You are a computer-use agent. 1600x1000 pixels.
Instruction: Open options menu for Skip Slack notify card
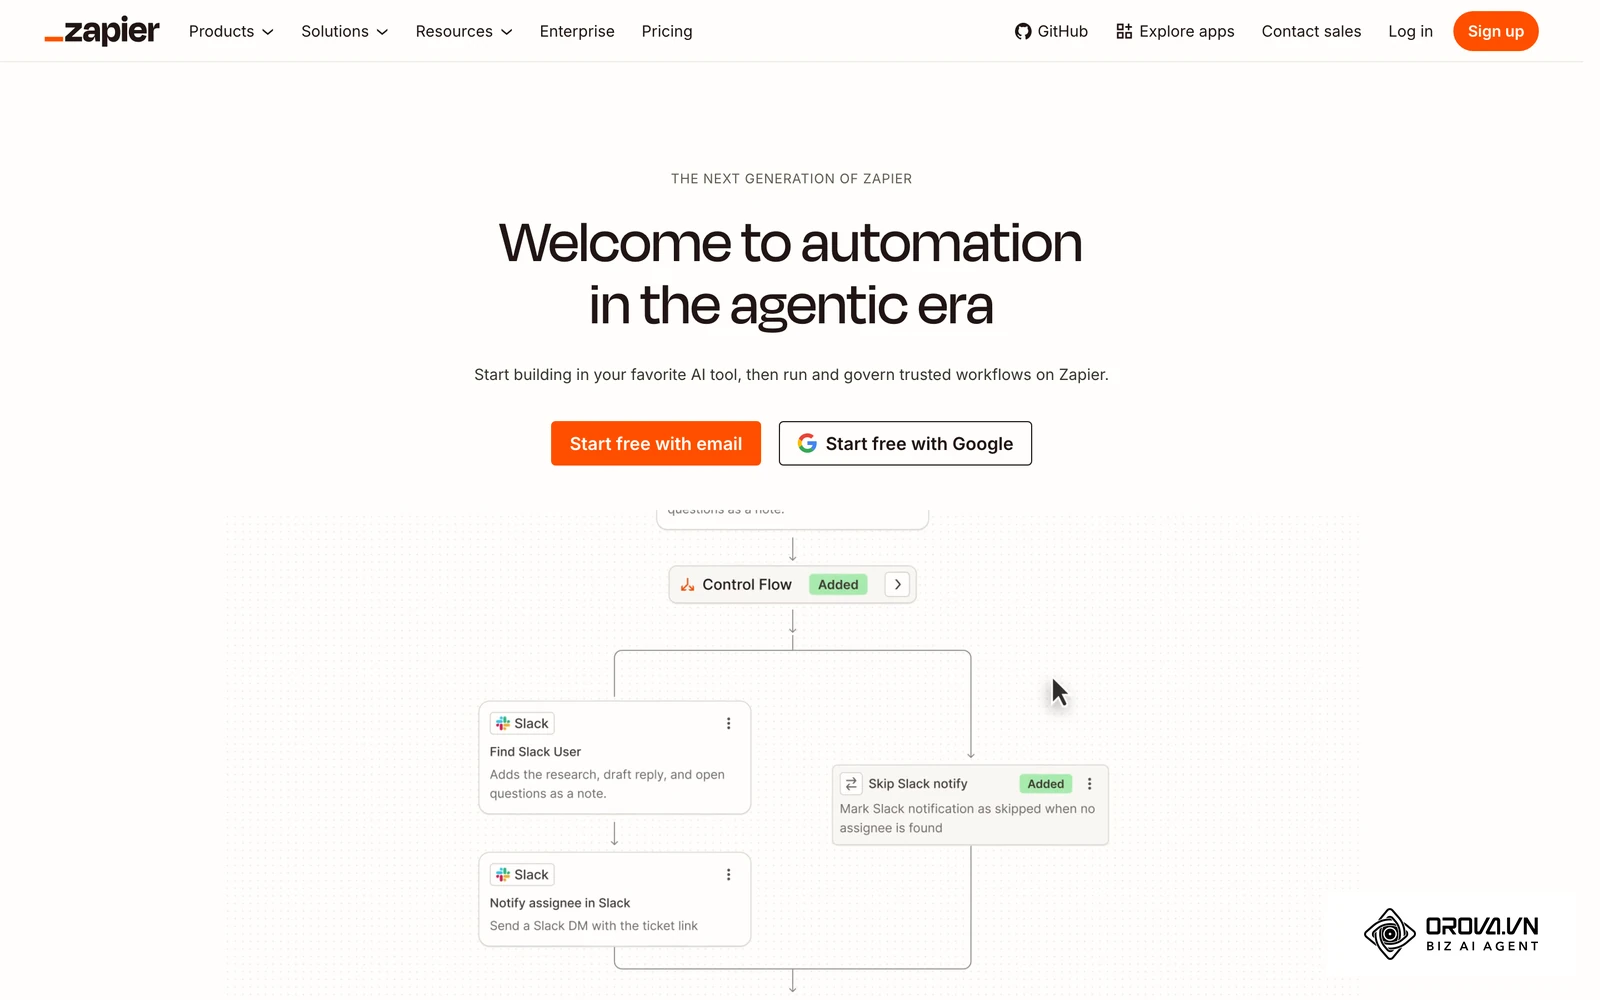(1089, 784)
